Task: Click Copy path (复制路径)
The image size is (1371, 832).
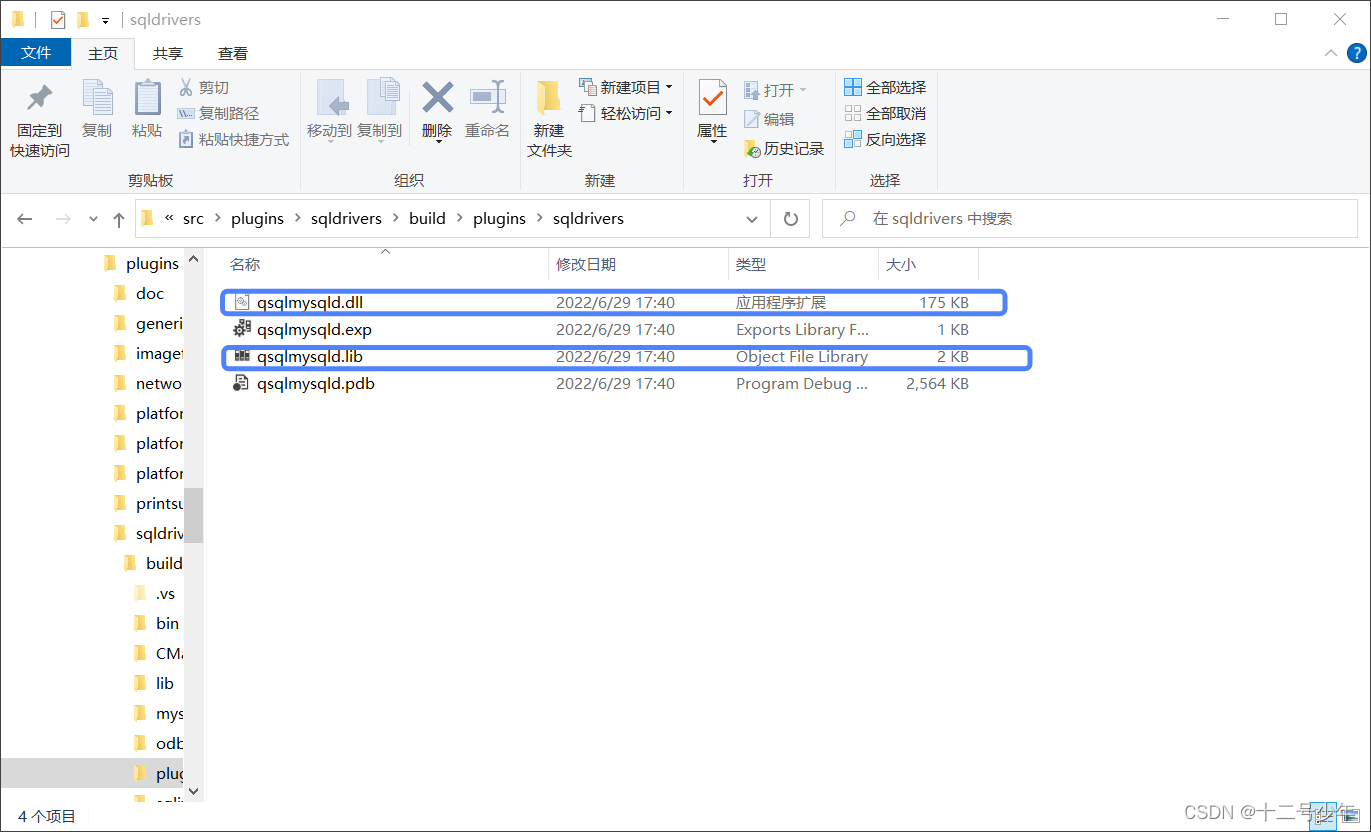Action: click(x=218, y=113)
